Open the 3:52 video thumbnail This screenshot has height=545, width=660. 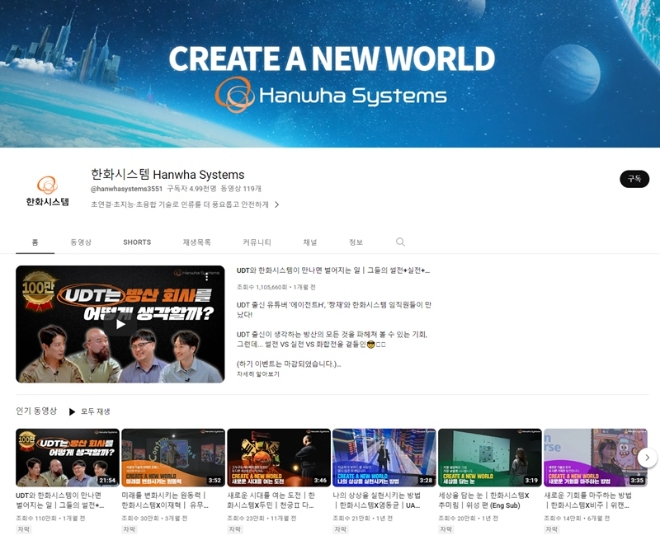(x=173, y=457)
